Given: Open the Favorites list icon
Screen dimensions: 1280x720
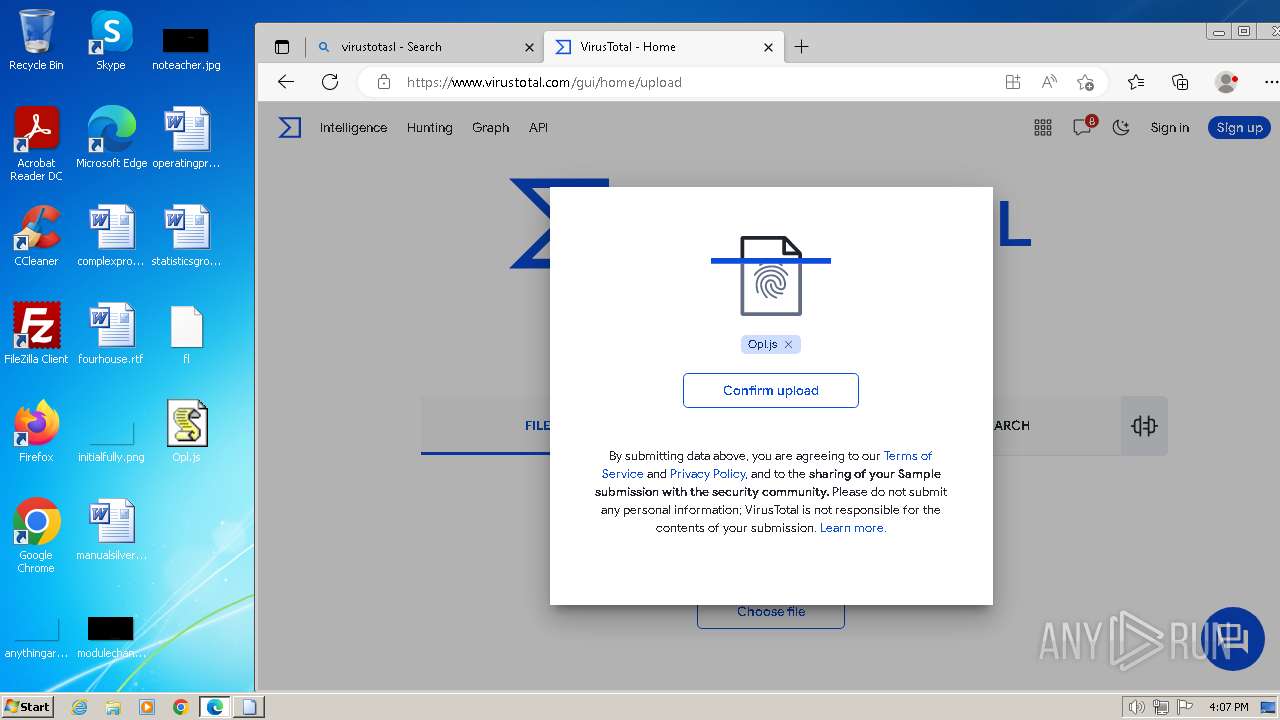Looking at the screenshot, I should [1136, 82].
